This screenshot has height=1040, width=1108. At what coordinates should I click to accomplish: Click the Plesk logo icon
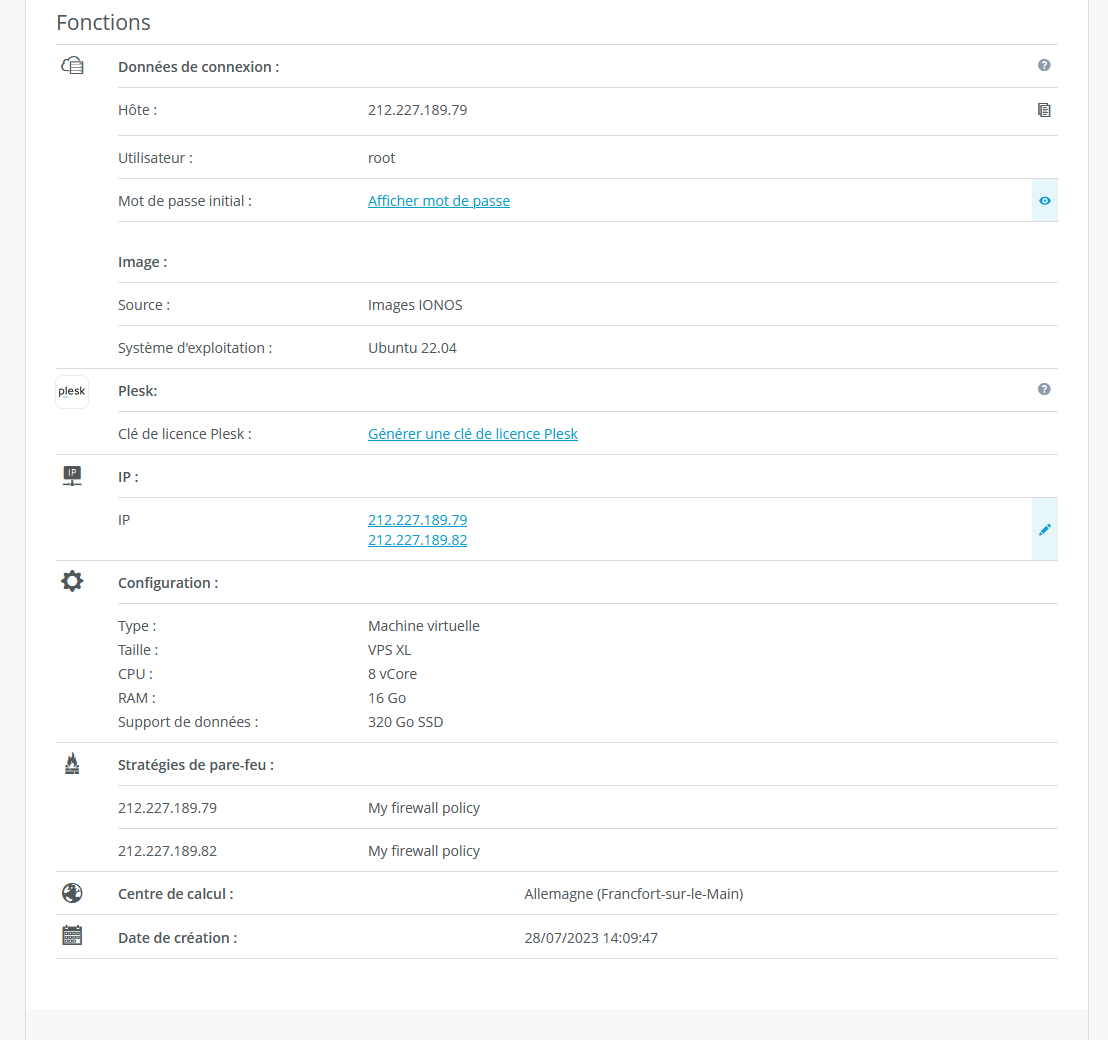coord(72,391)
